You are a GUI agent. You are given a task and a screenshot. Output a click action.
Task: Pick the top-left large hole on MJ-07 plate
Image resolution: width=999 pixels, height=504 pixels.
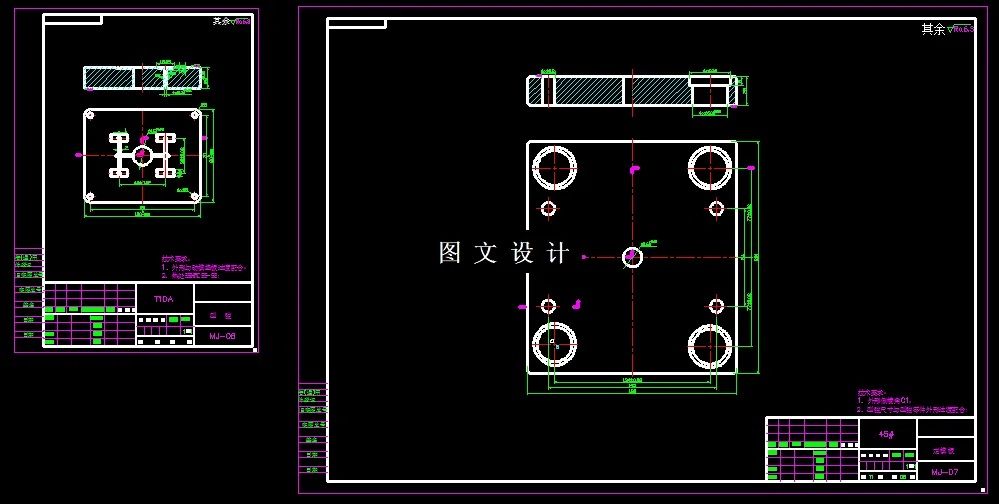554,168
